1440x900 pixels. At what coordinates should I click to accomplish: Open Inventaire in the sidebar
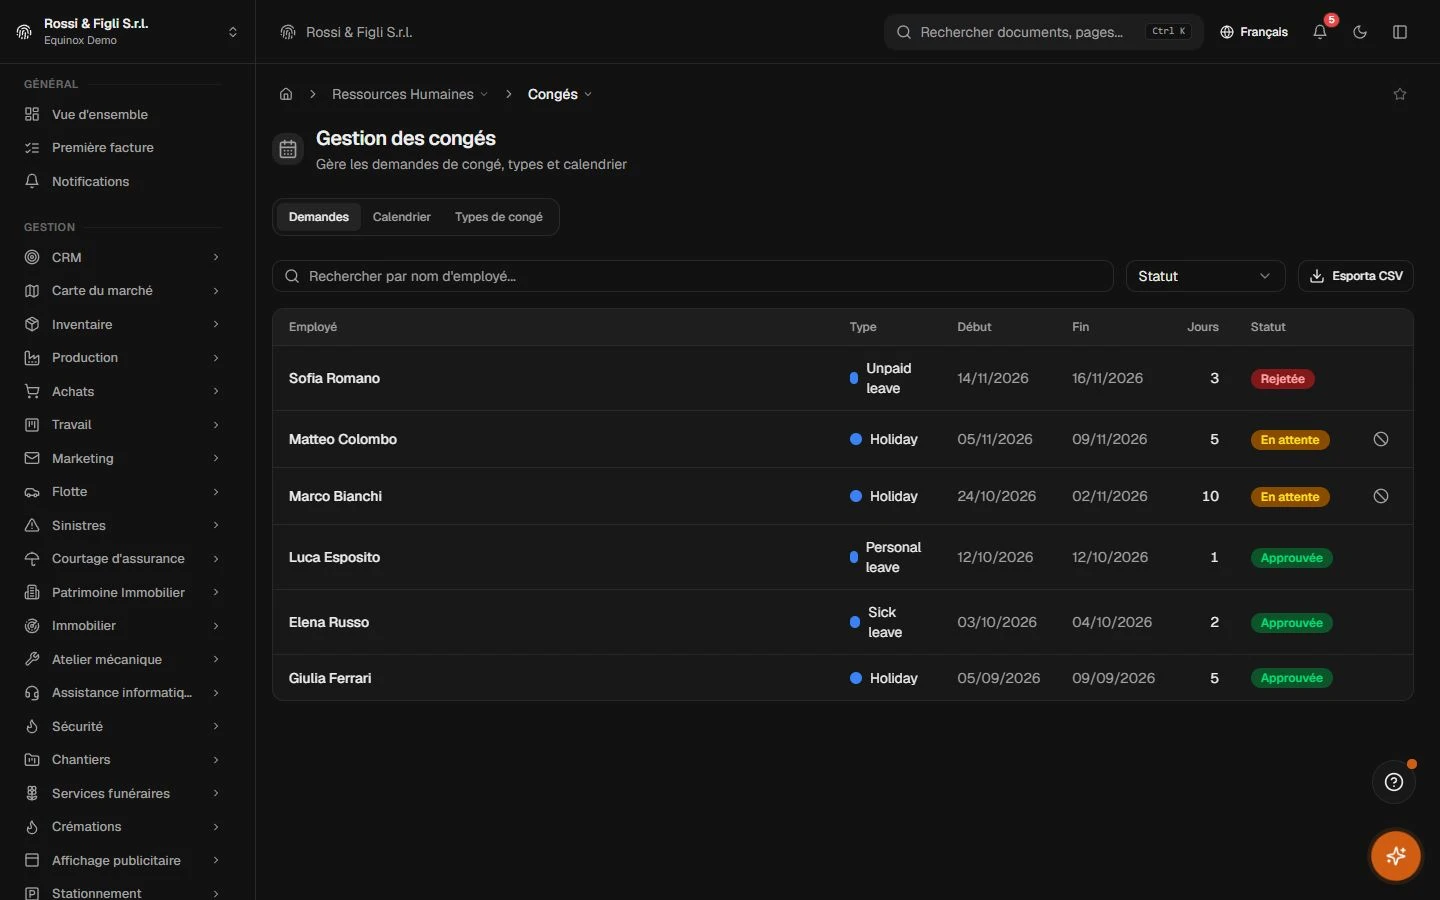pyautogui.click(x=122, y=324)
